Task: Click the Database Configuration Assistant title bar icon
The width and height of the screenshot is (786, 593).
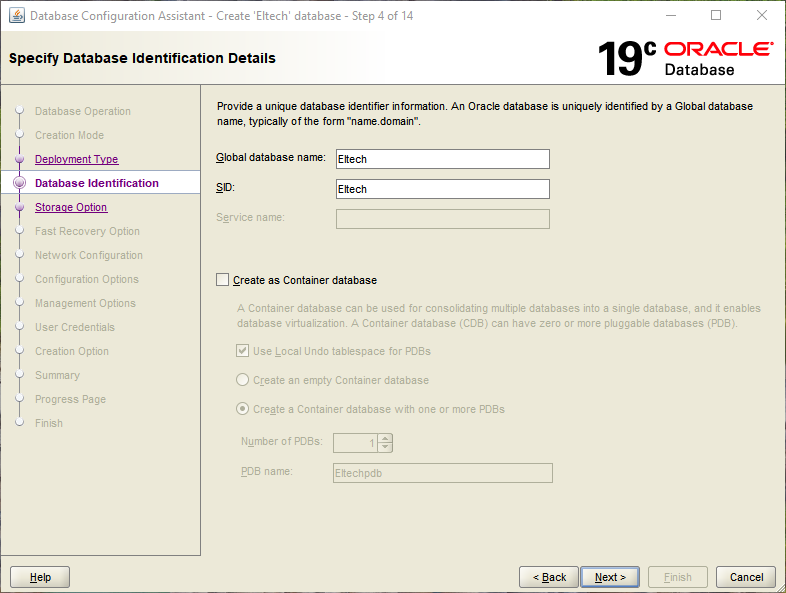Action: (x=16, y=16)
